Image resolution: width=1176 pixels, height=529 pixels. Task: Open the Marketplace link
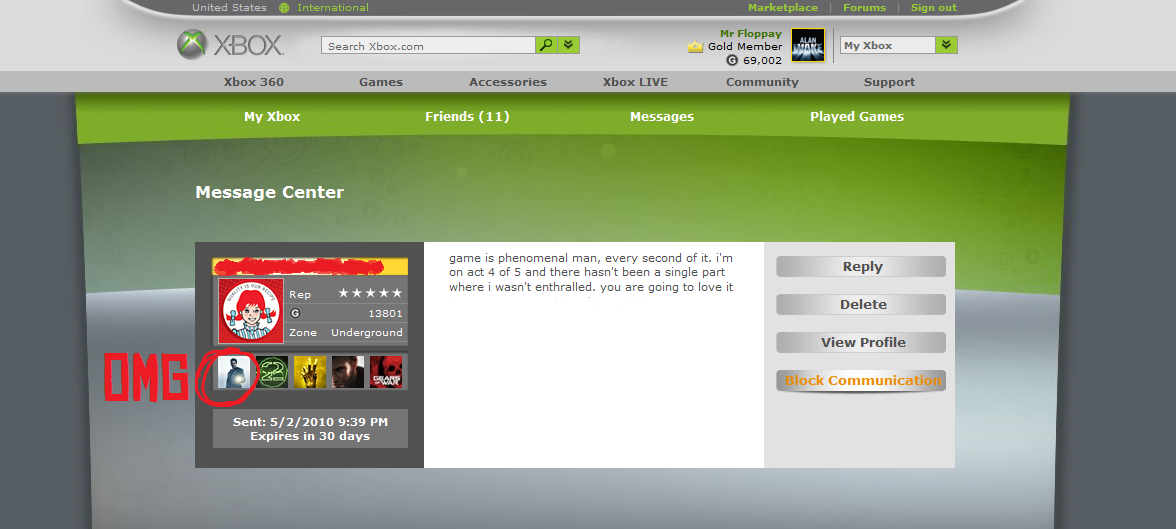pyautogui.click(x=782, y=8)
